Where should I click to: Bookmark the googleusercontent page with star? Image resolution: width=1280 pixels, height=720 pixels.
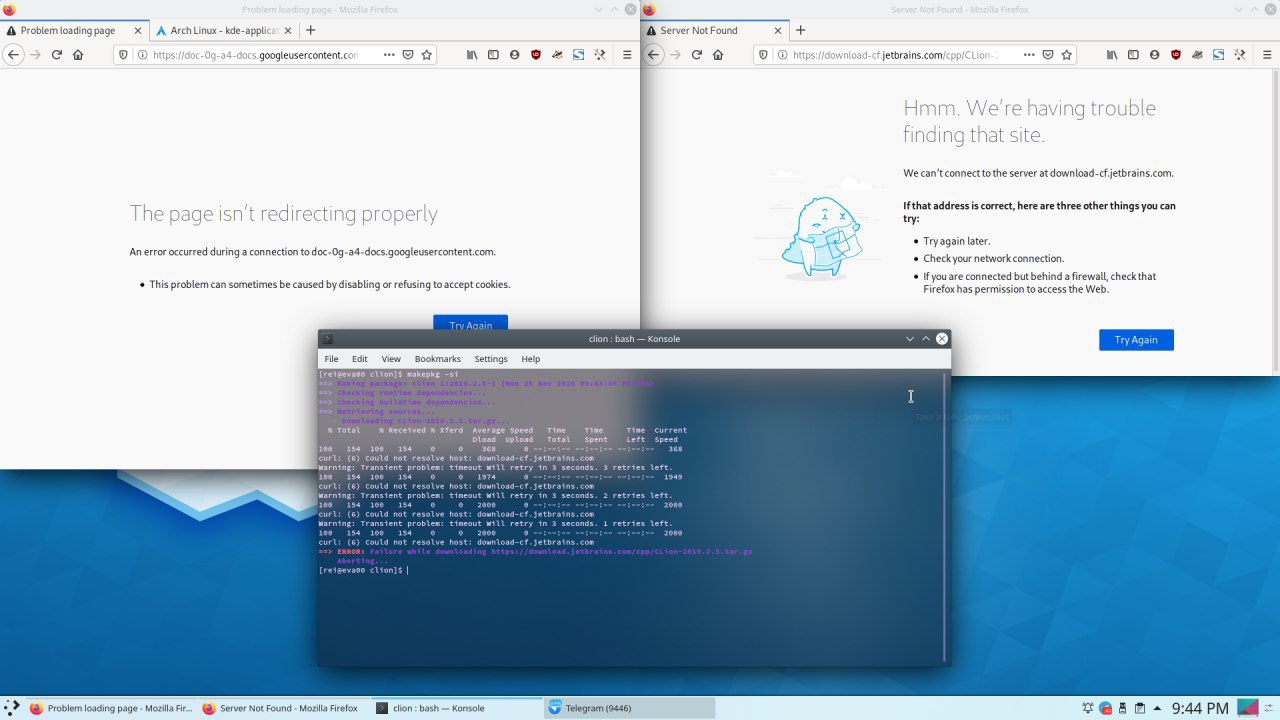pos(426,55)
